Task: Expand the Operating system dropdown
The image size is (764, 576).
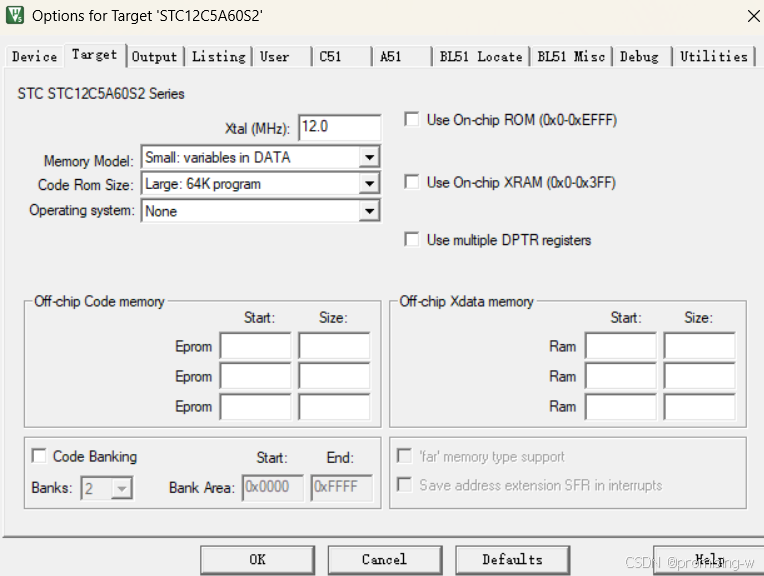Action: tap(369, 211)
